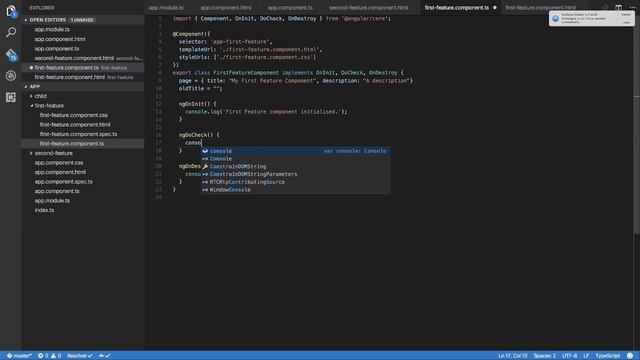Open the Explorer view in activity bar
Viewport: 640px width, 360px height.
(x=11, y=11)
